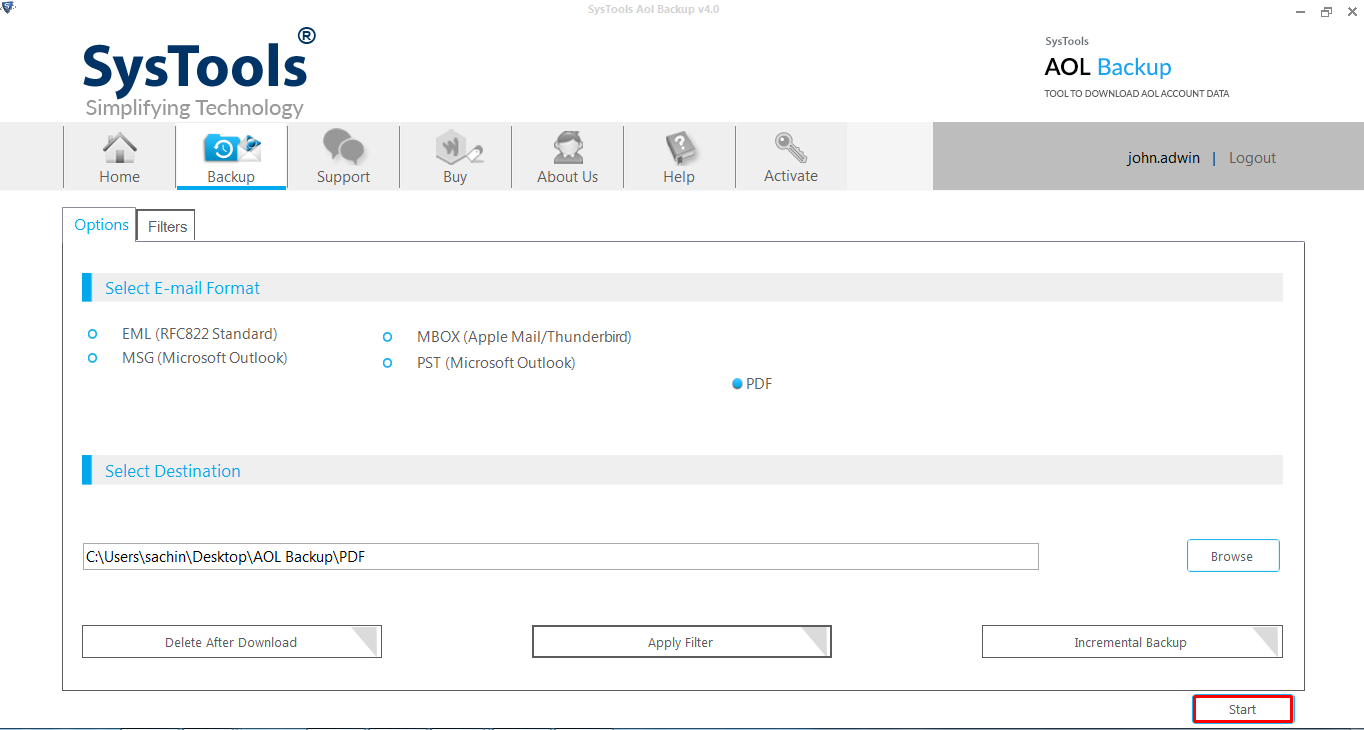Switch to the Options tab
The height and width of the screenshot is (730, 1364).
[x=102, y=225]
